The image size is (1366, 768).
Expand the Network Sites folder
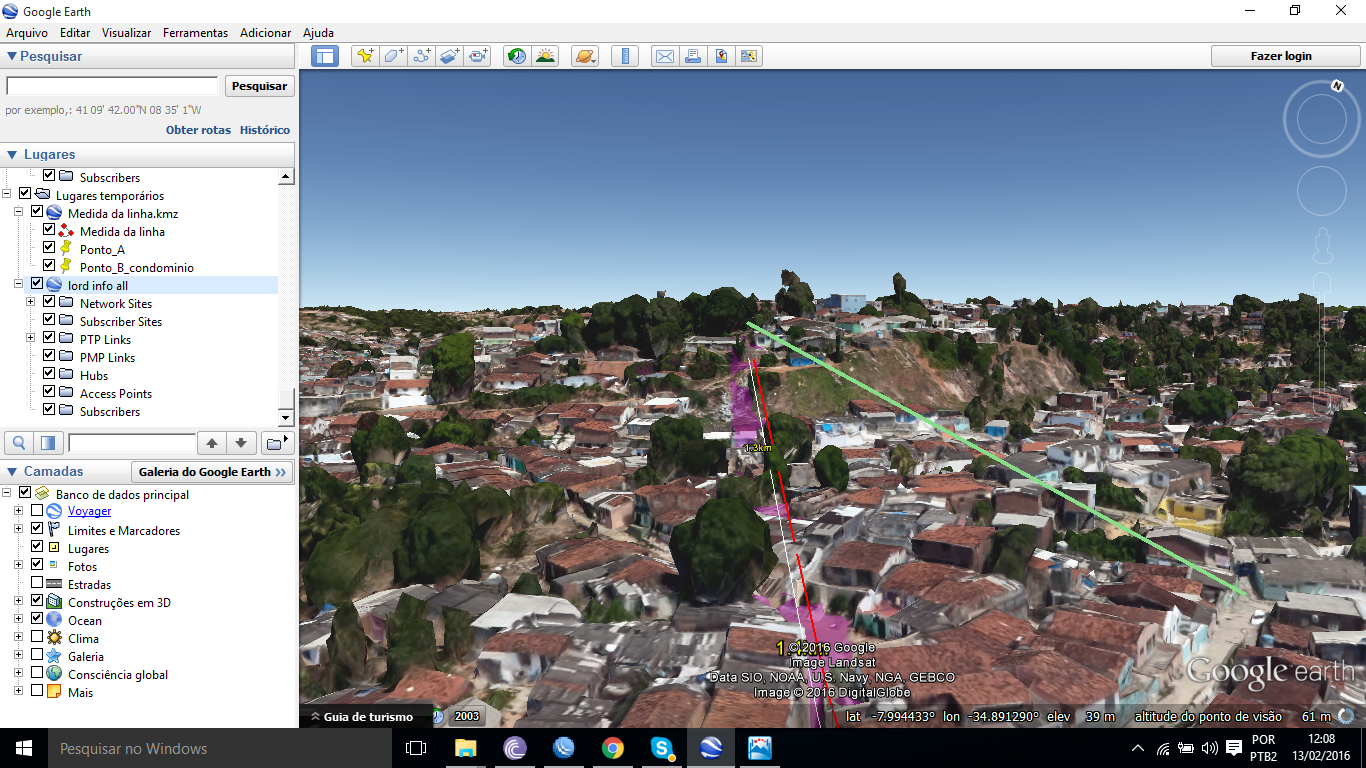tap(31, 302)
